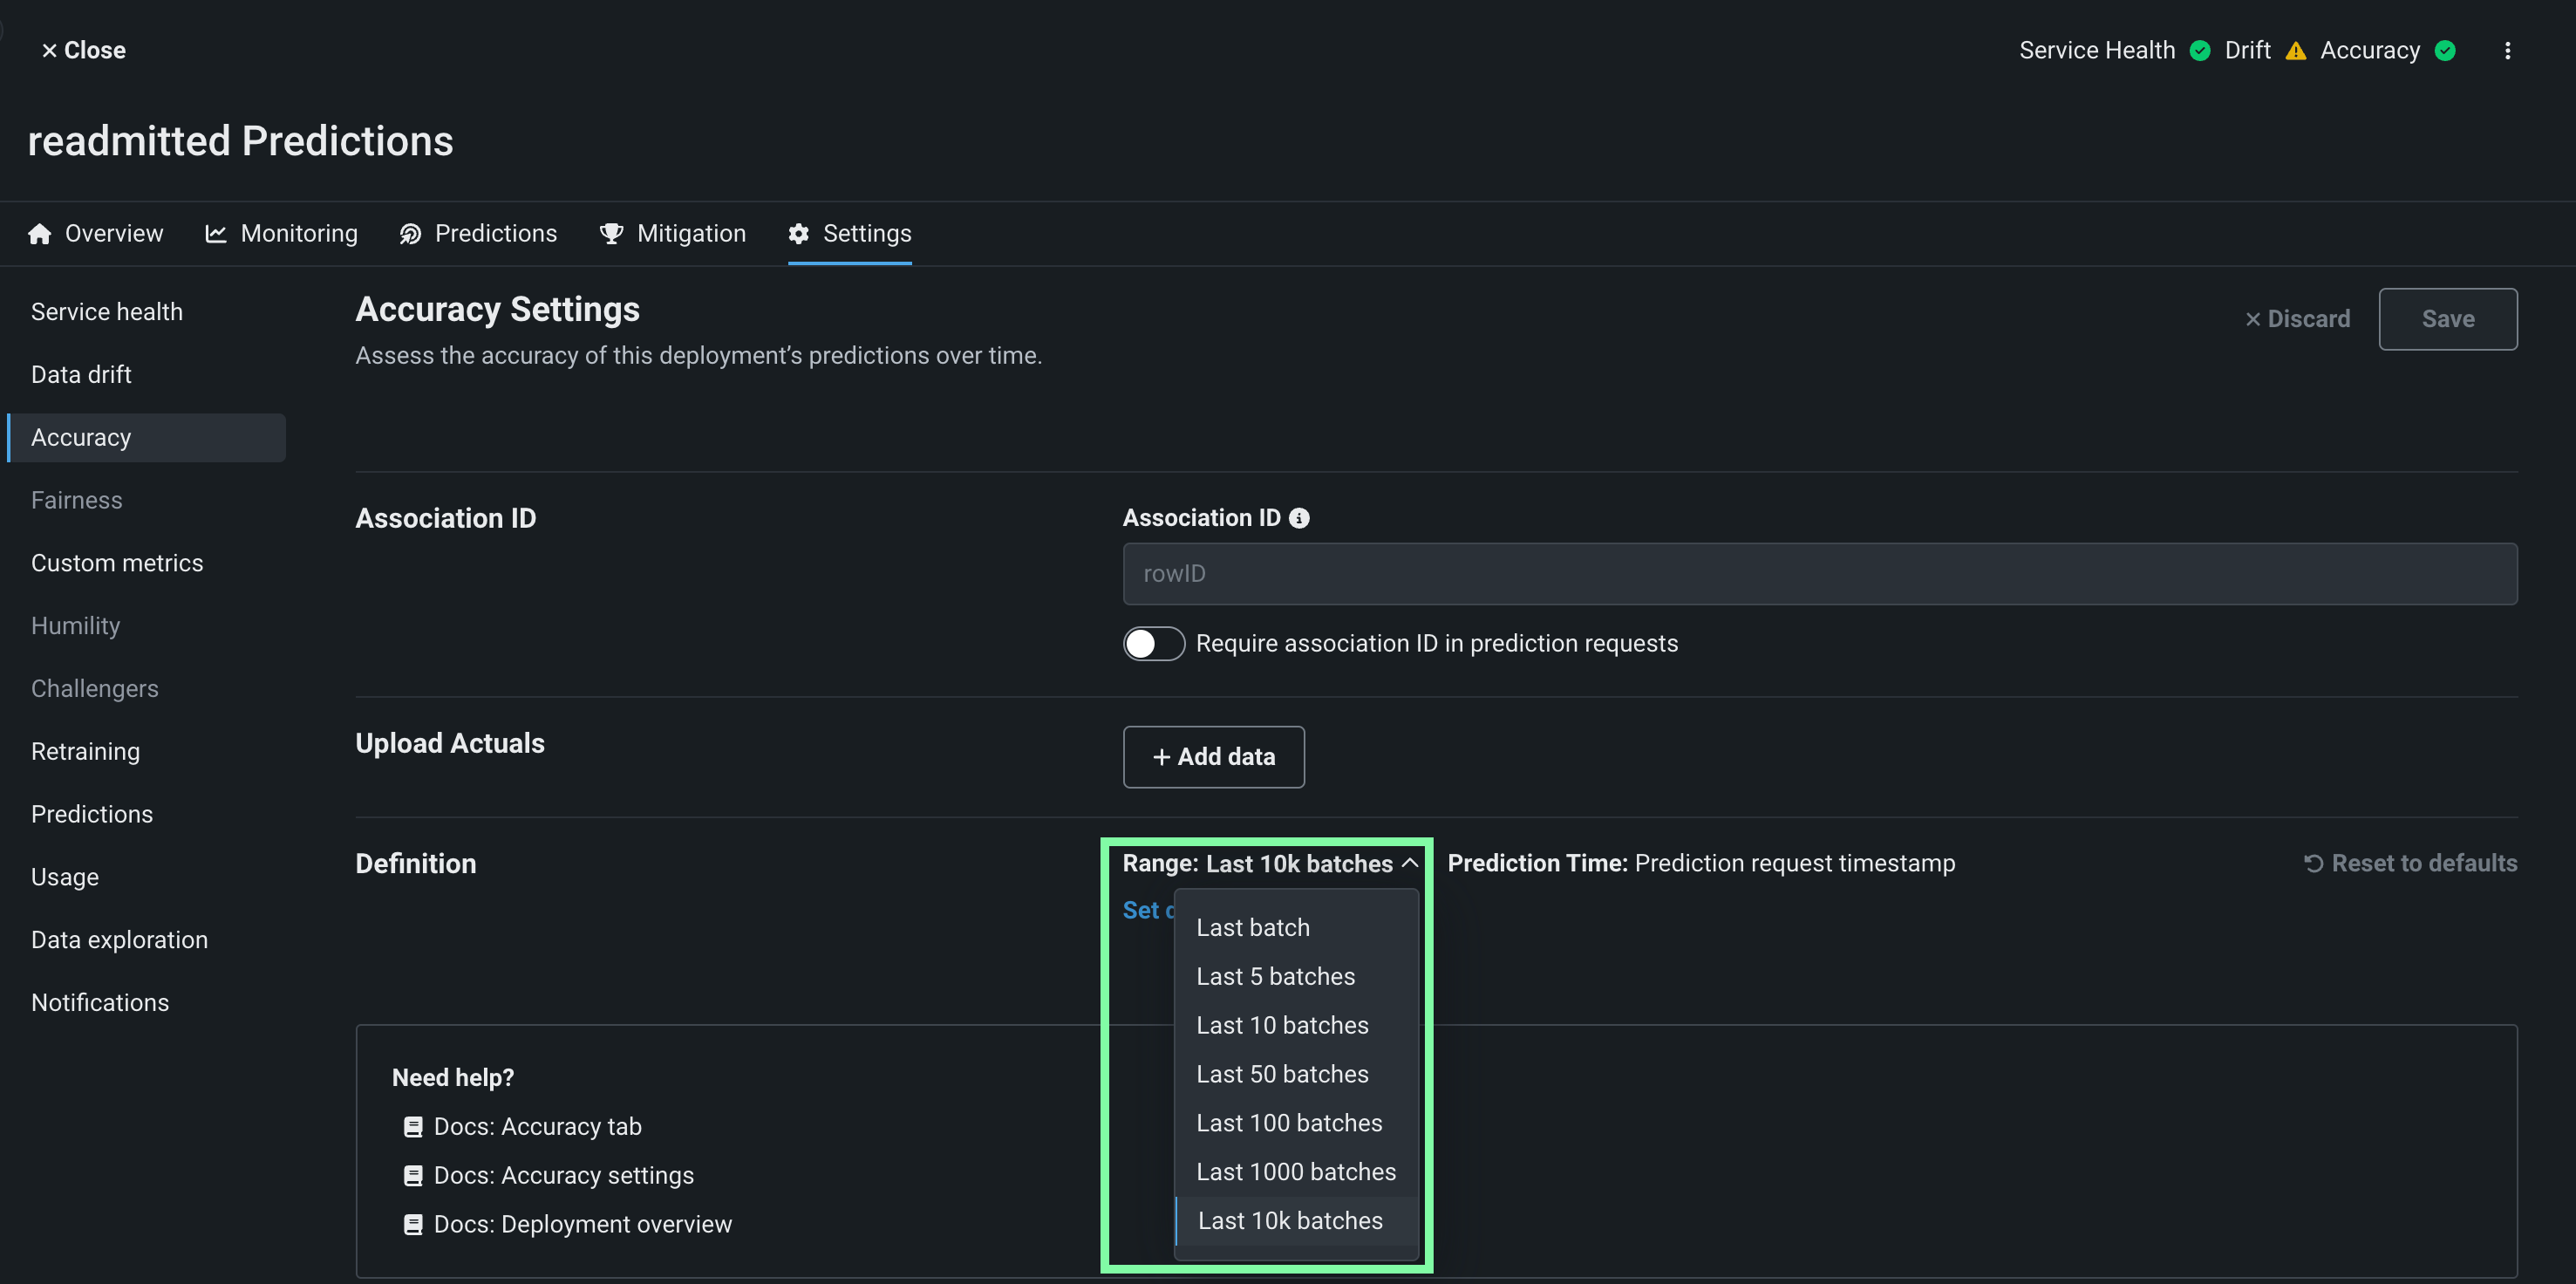Open Docs: Accuracy settings link
The height and width of the screenshot is (1284, 2576).
[x=563, y=1175]
